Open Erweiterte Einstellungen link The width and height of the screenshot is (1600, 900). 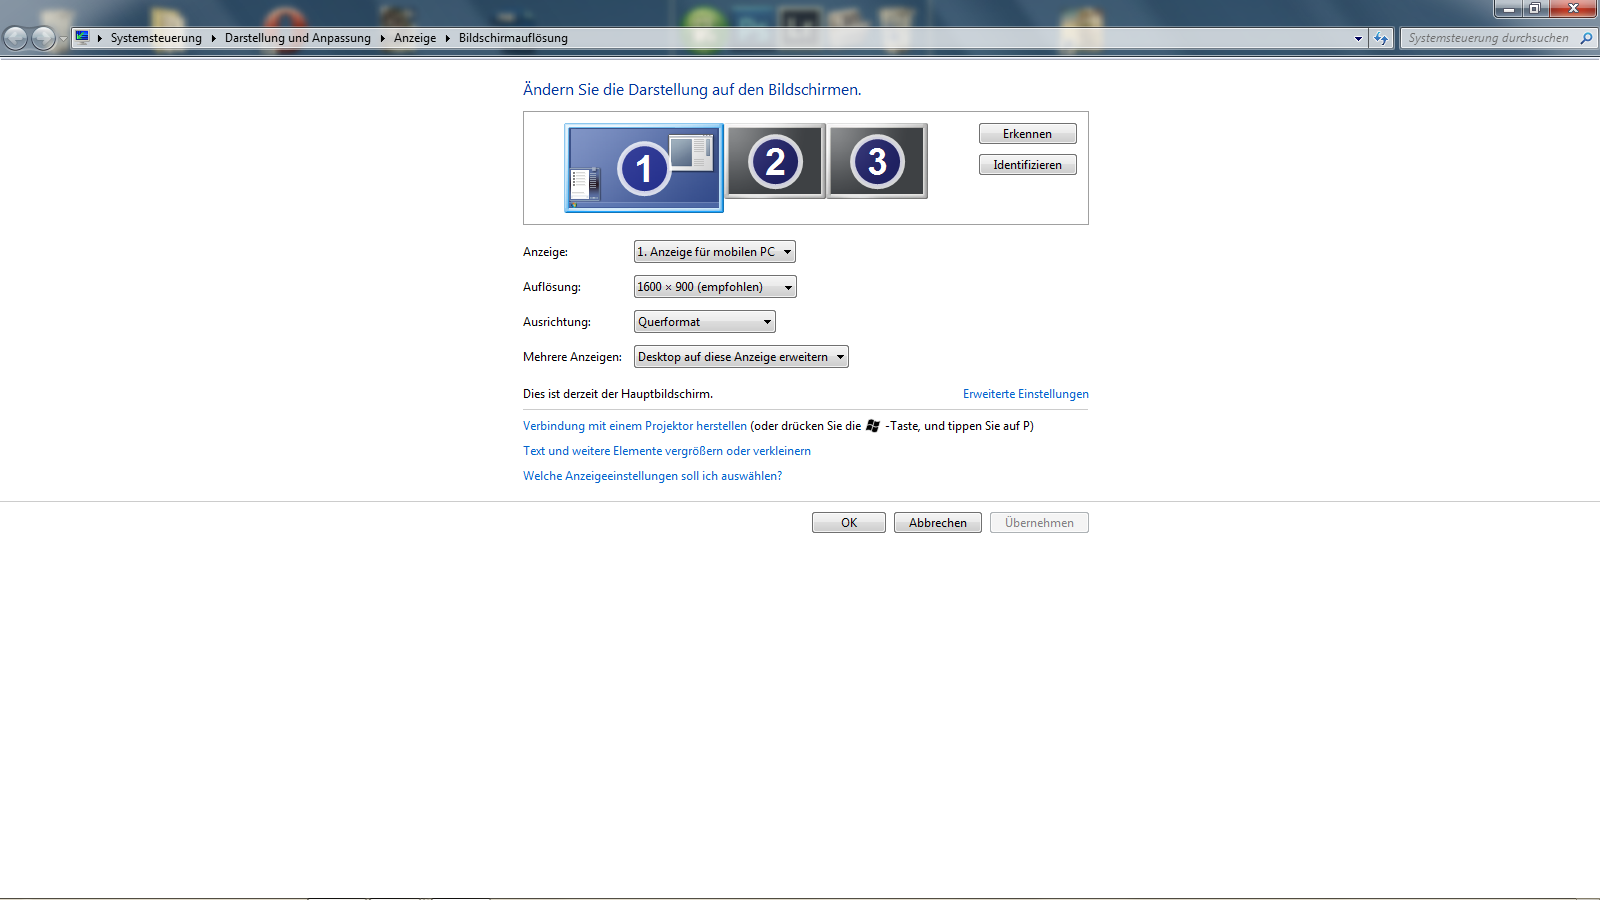(x=1025, y=394)
